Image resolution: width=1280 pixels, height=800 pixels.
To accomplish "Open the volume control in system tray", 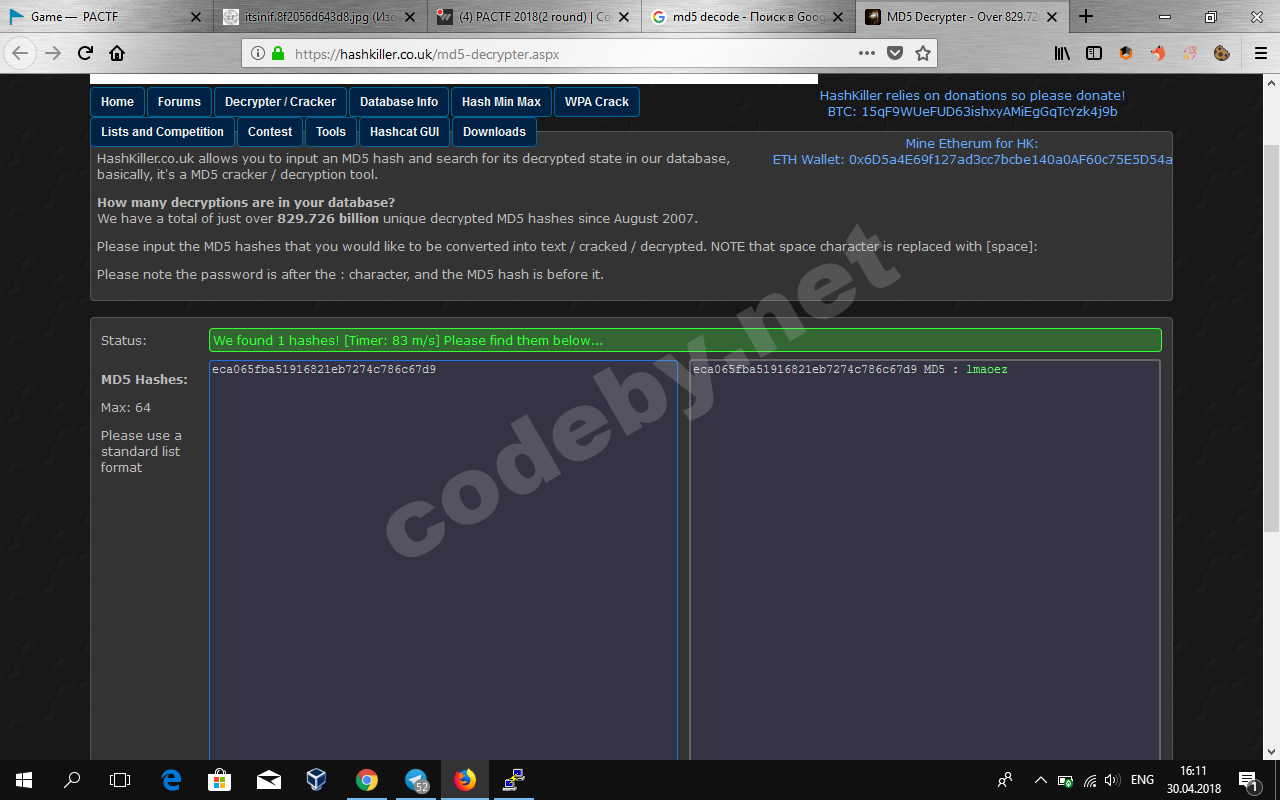I will point(1112,780).
